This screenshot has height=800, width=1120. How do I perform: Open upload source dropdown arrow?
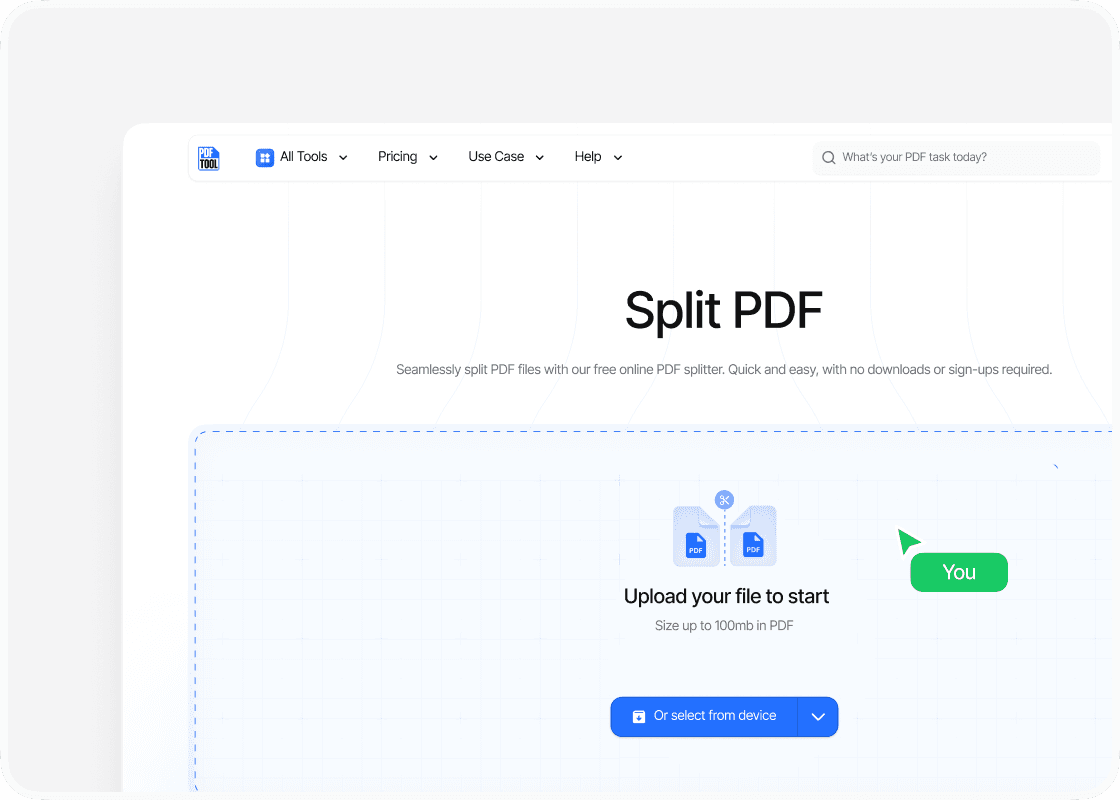pyautogui.click(x=818, y=717)
